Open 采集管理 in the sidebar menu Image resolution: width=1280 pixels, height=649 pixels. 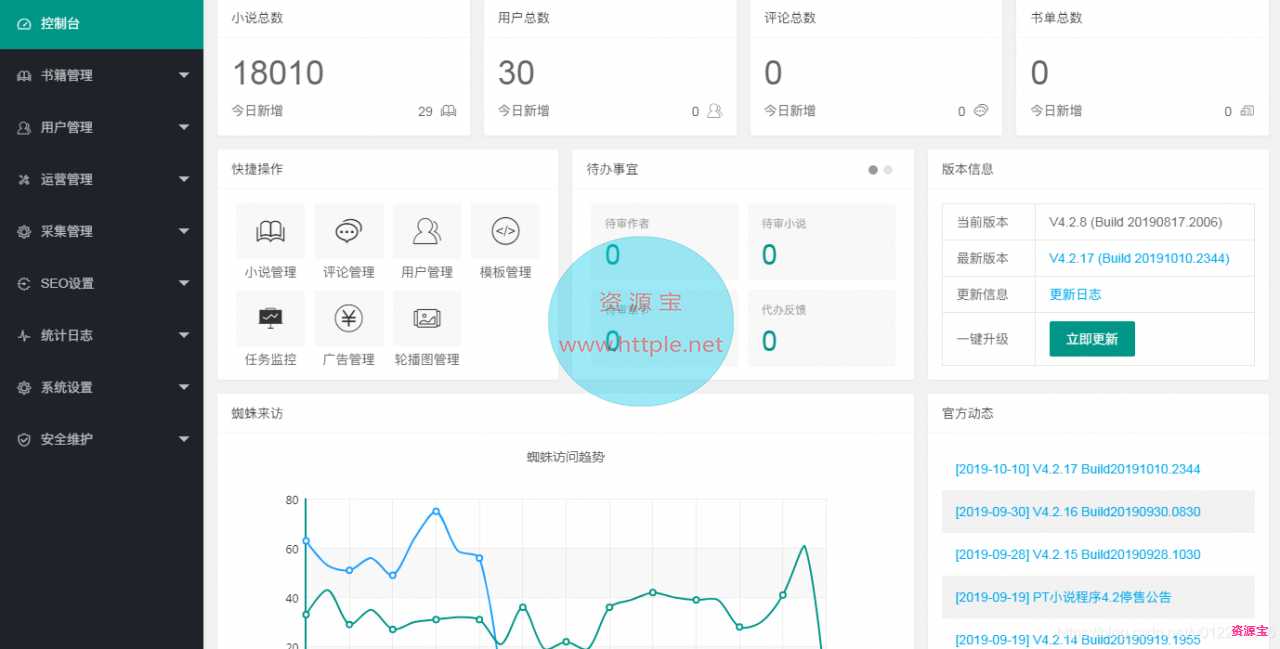101,232
